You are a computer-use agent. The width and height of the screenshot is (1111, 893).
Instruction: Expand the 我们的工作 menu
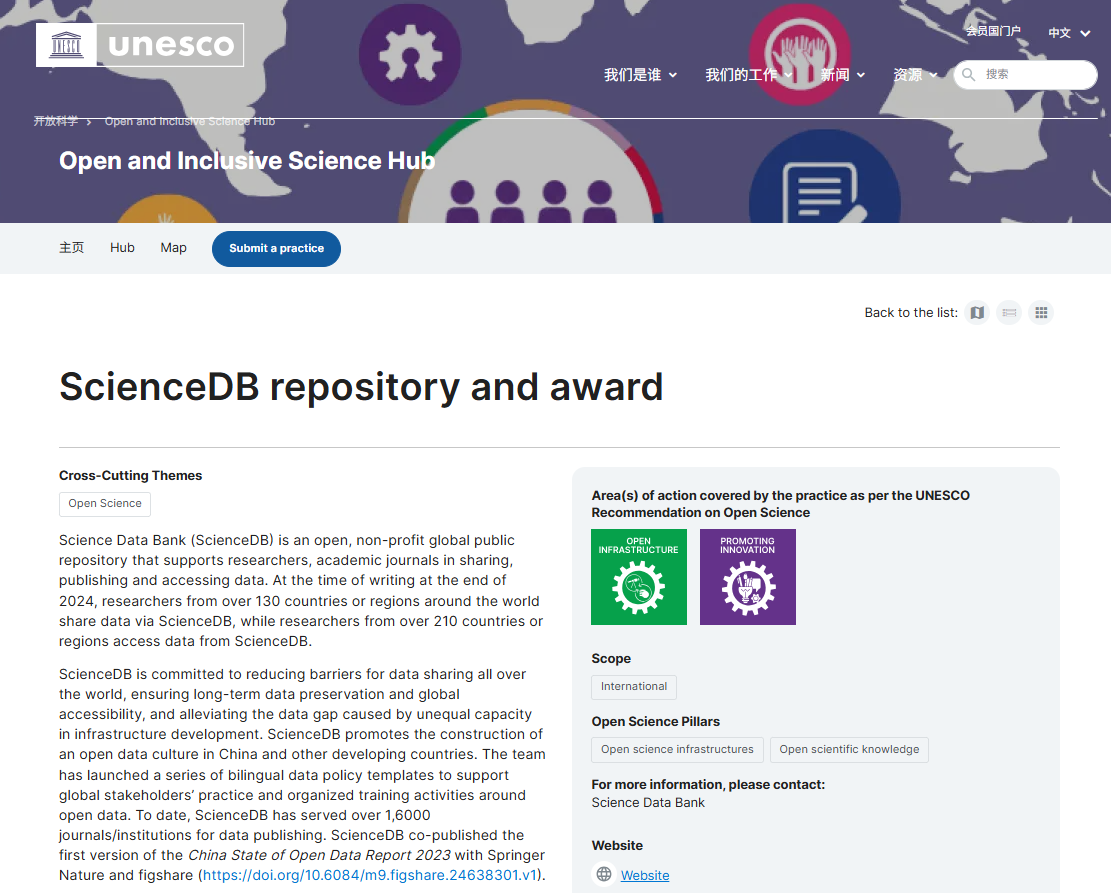click(x=749, y=74)
